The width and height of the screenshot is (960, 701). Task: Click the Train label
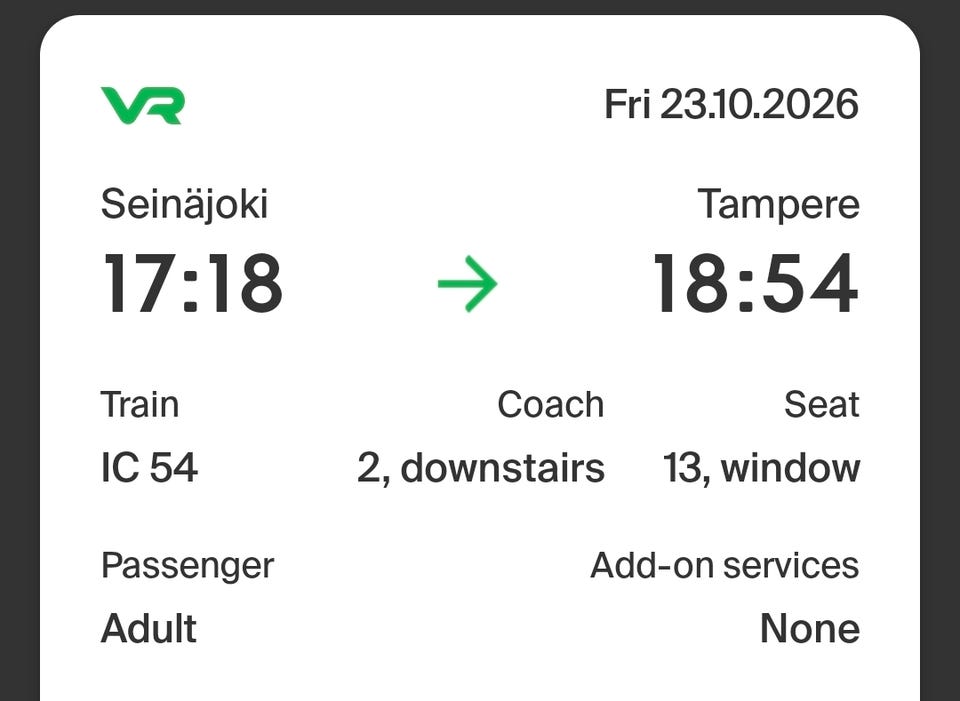click(140, 405)
